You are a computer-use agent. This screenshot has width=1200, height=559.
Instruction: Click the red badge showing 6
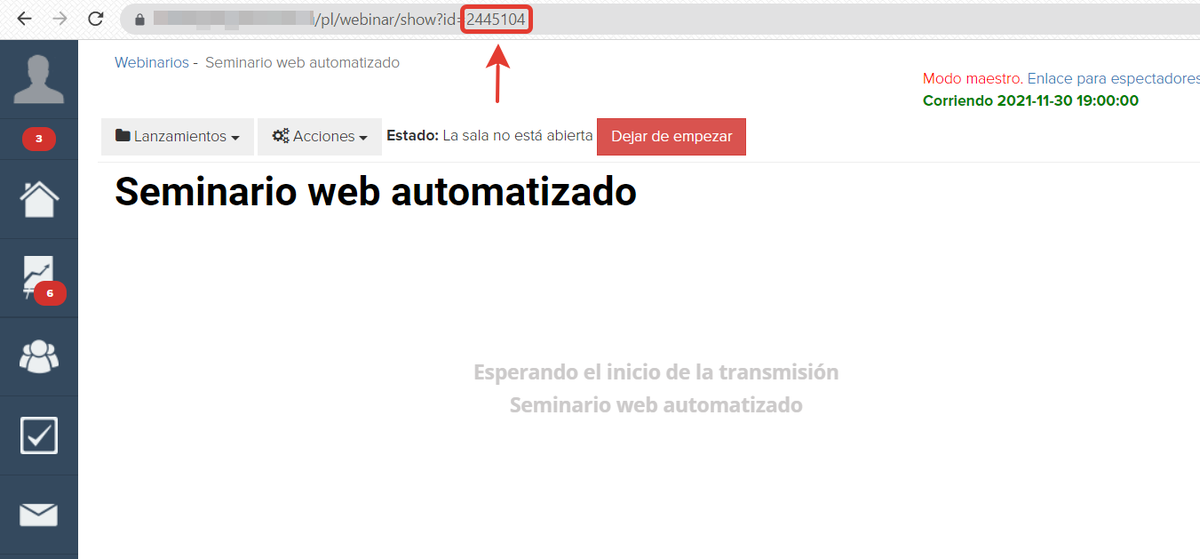tap(50, 293)
